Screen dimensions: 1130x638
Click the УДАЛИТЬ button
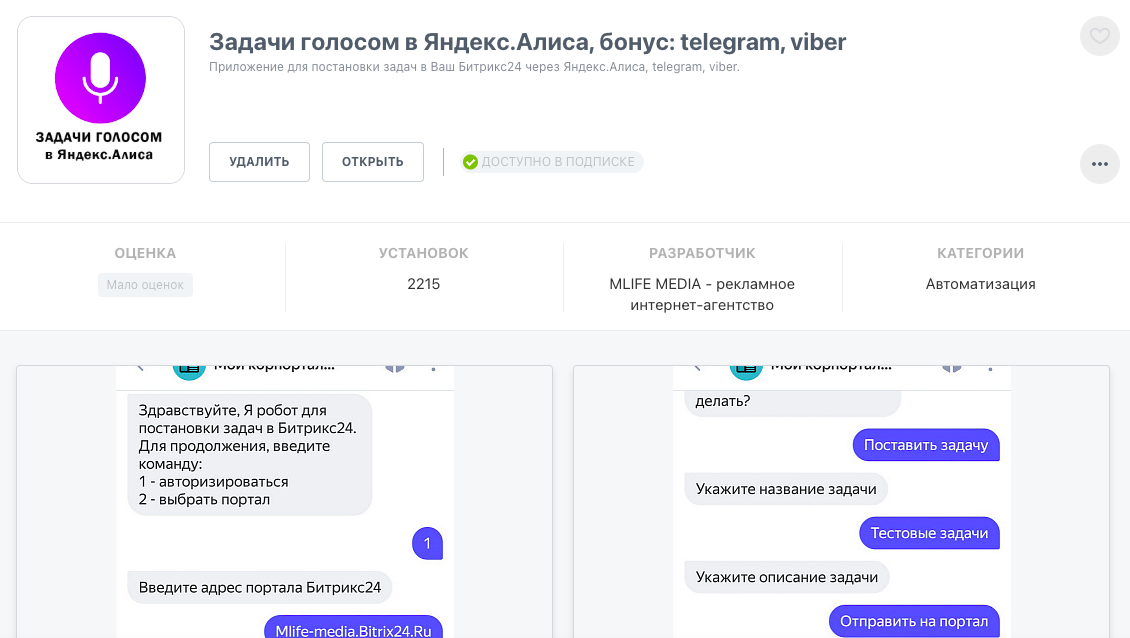259,161
